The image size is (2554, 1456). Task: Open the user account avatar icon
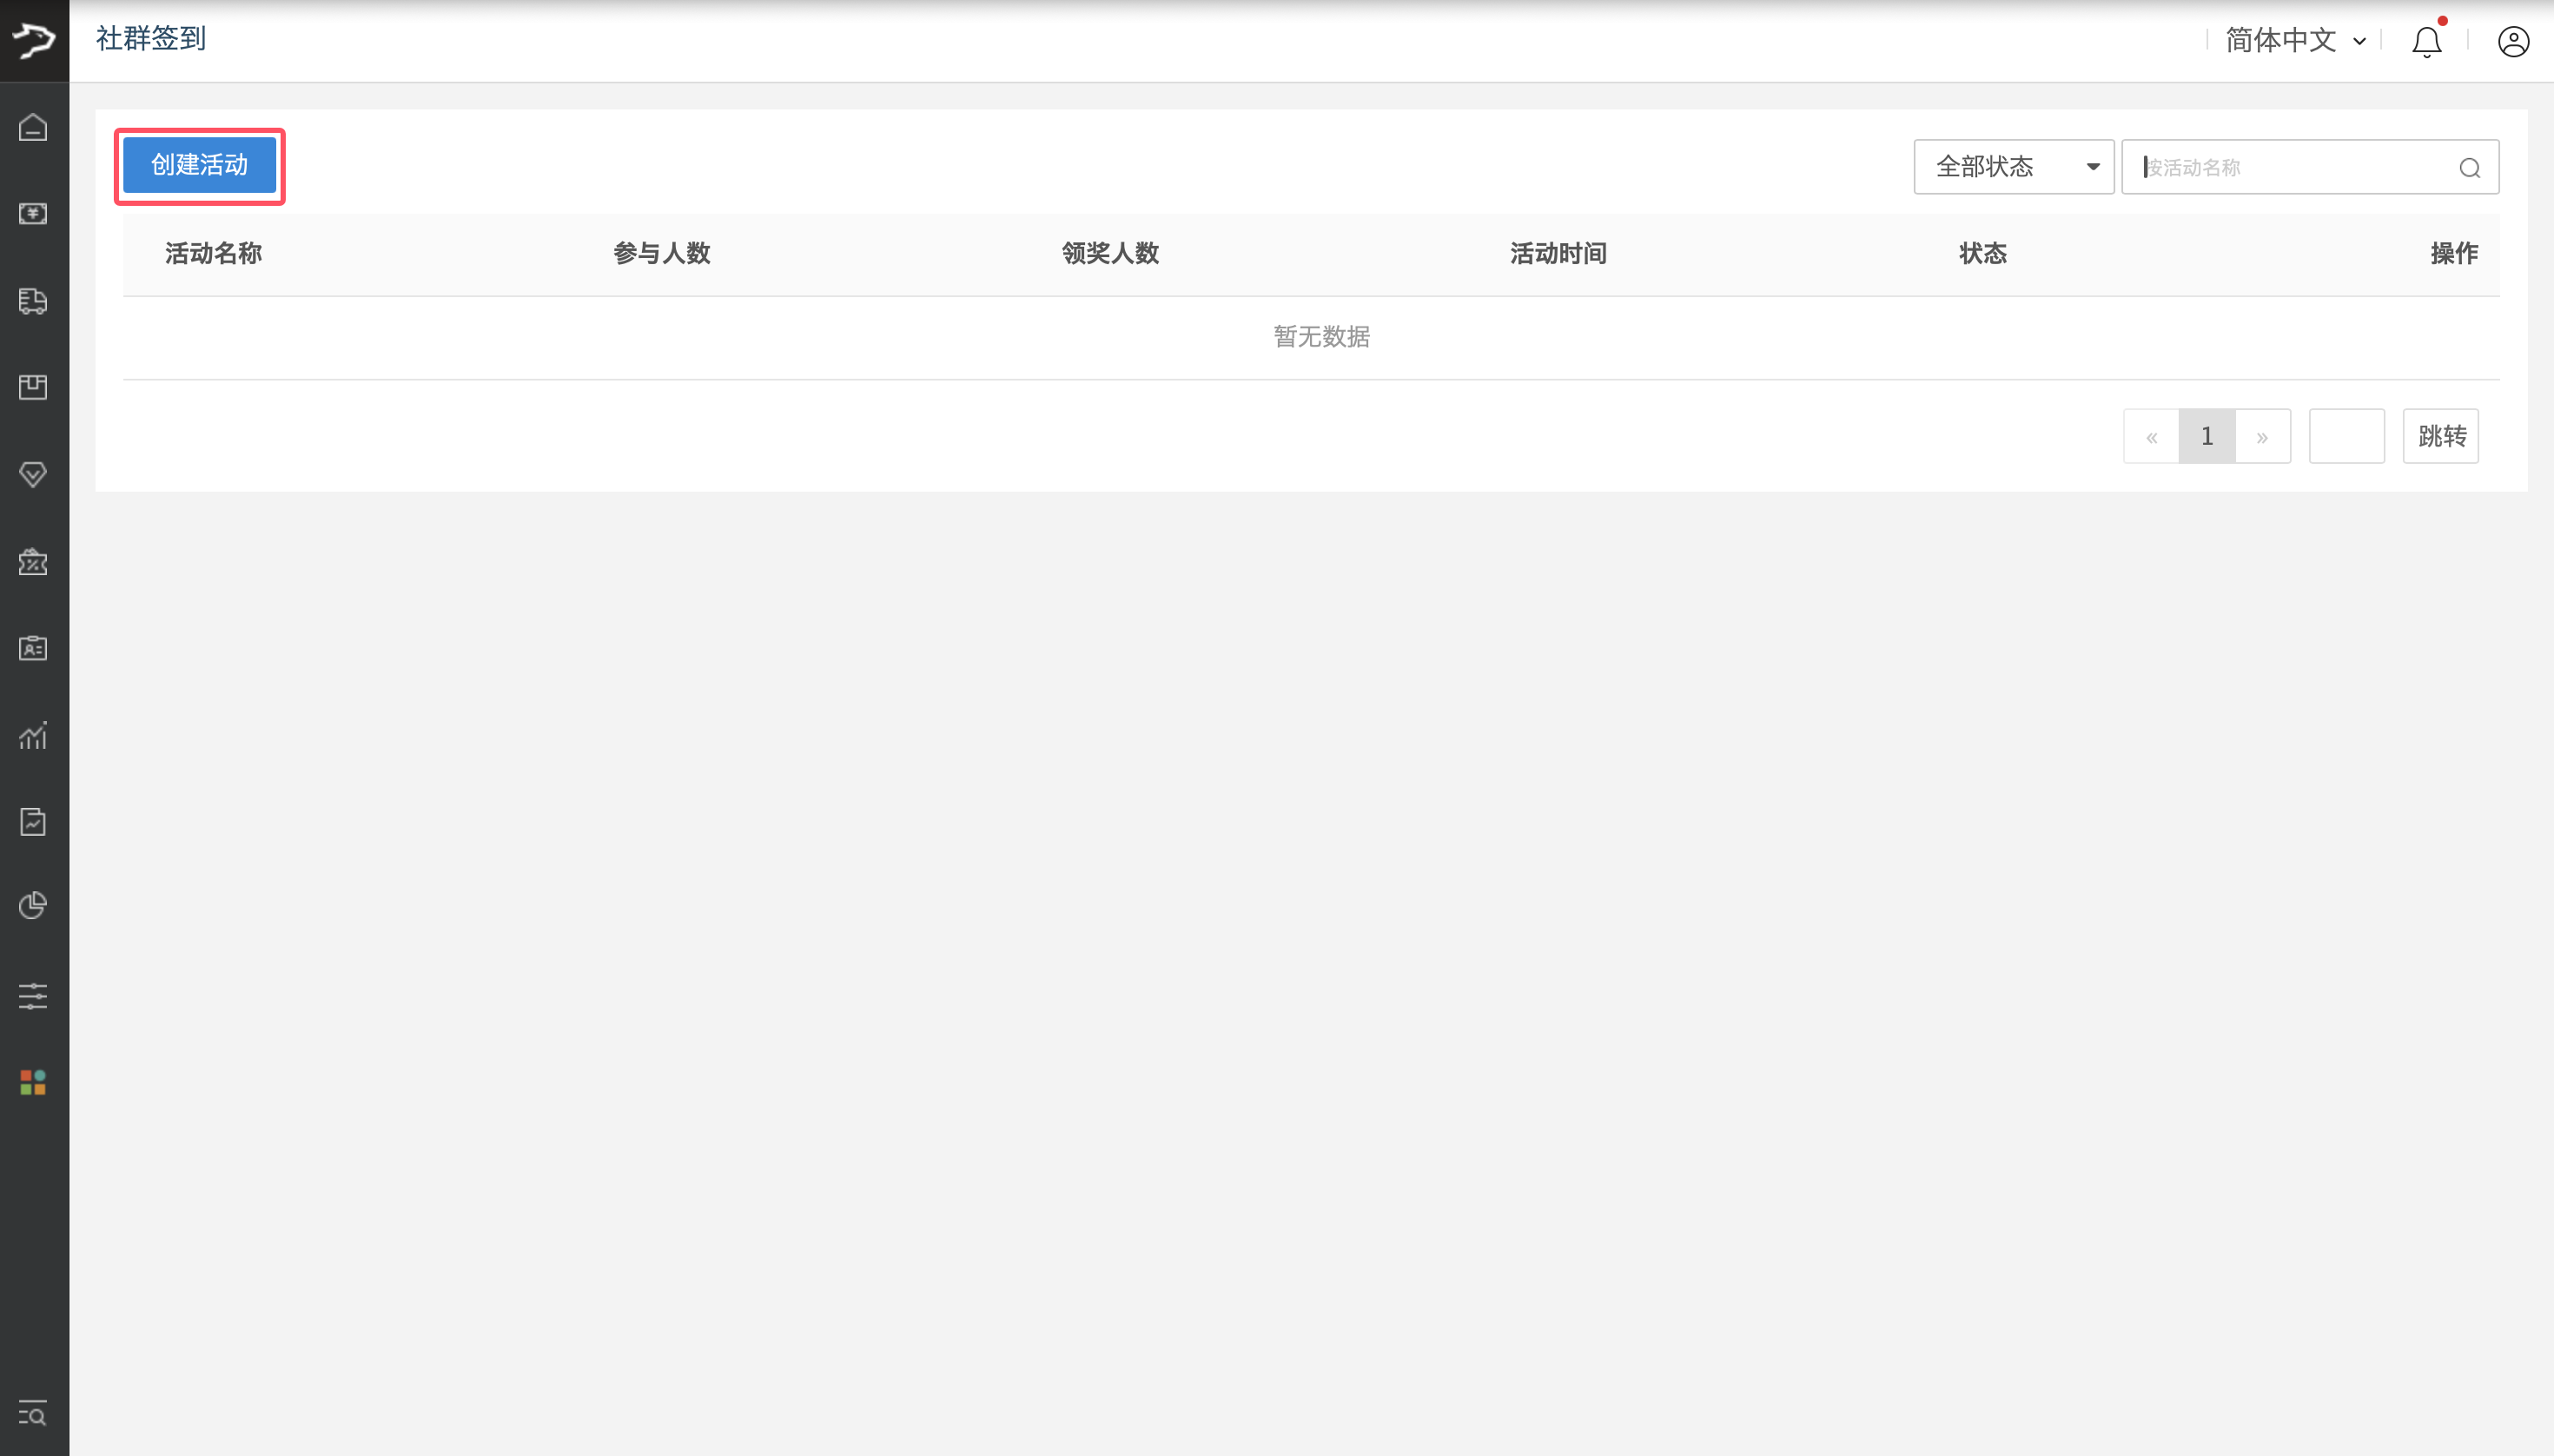pyautogui.click(x=2513, y=42)
